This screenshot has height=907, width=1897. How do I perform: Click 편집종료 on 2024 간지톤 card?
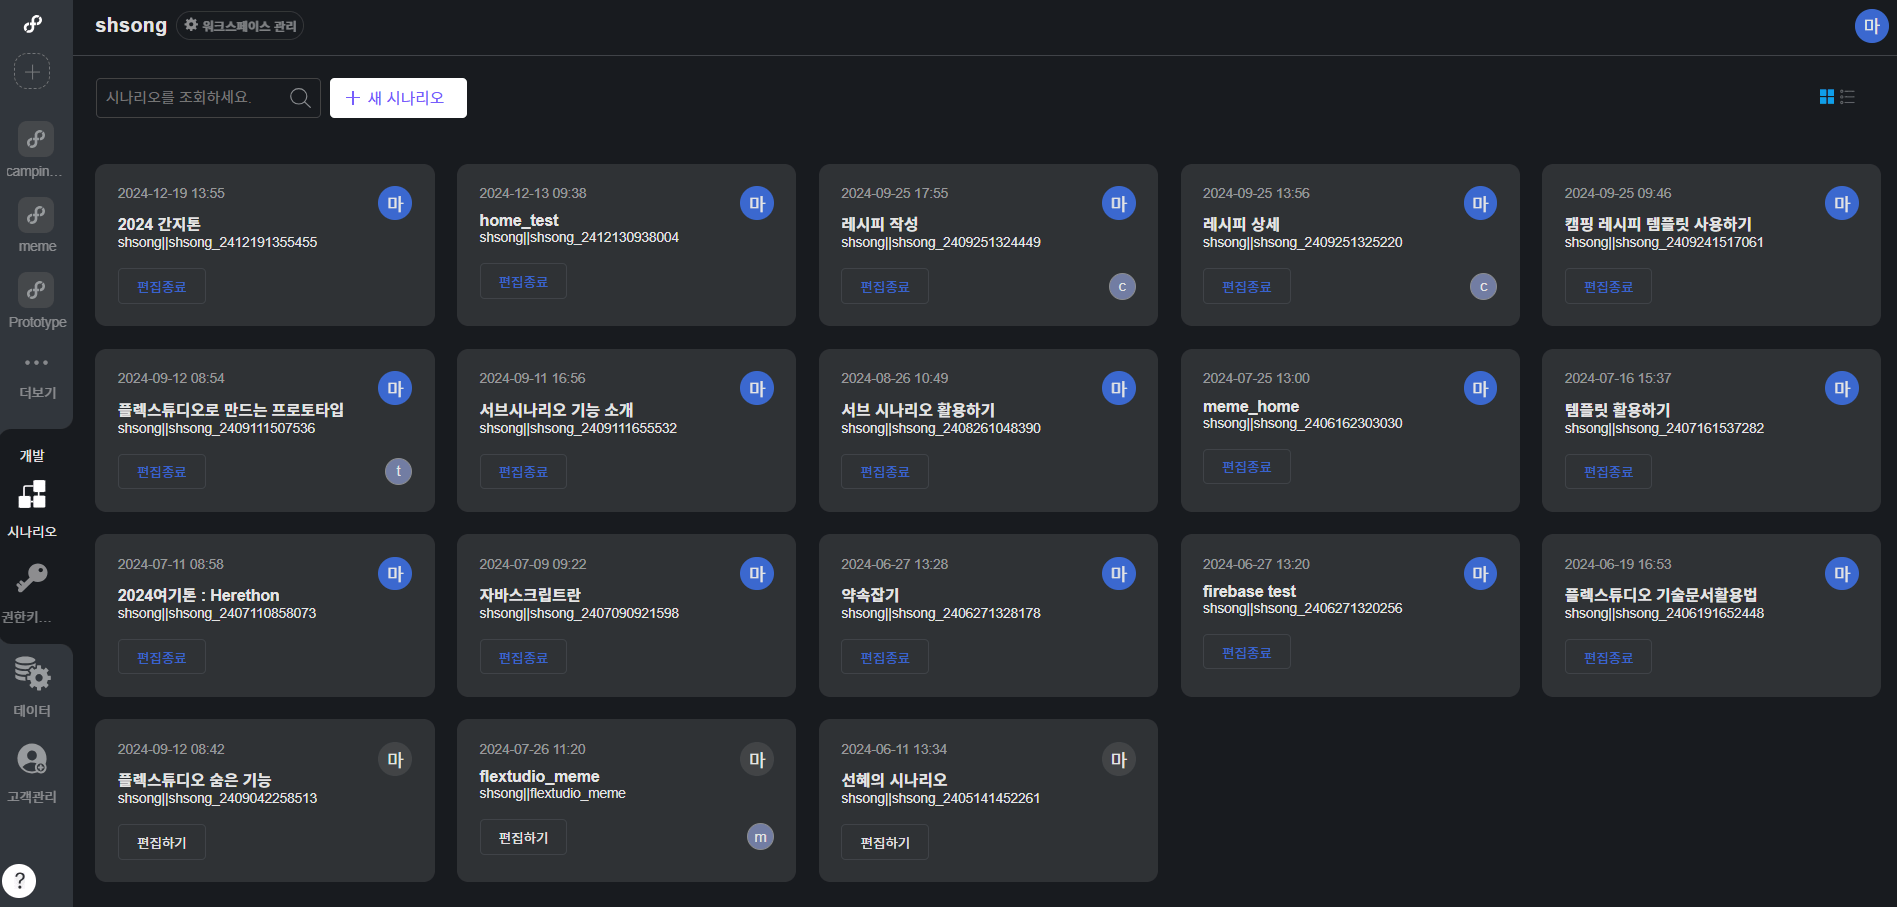pyautogui.click(x=162, y=287)
